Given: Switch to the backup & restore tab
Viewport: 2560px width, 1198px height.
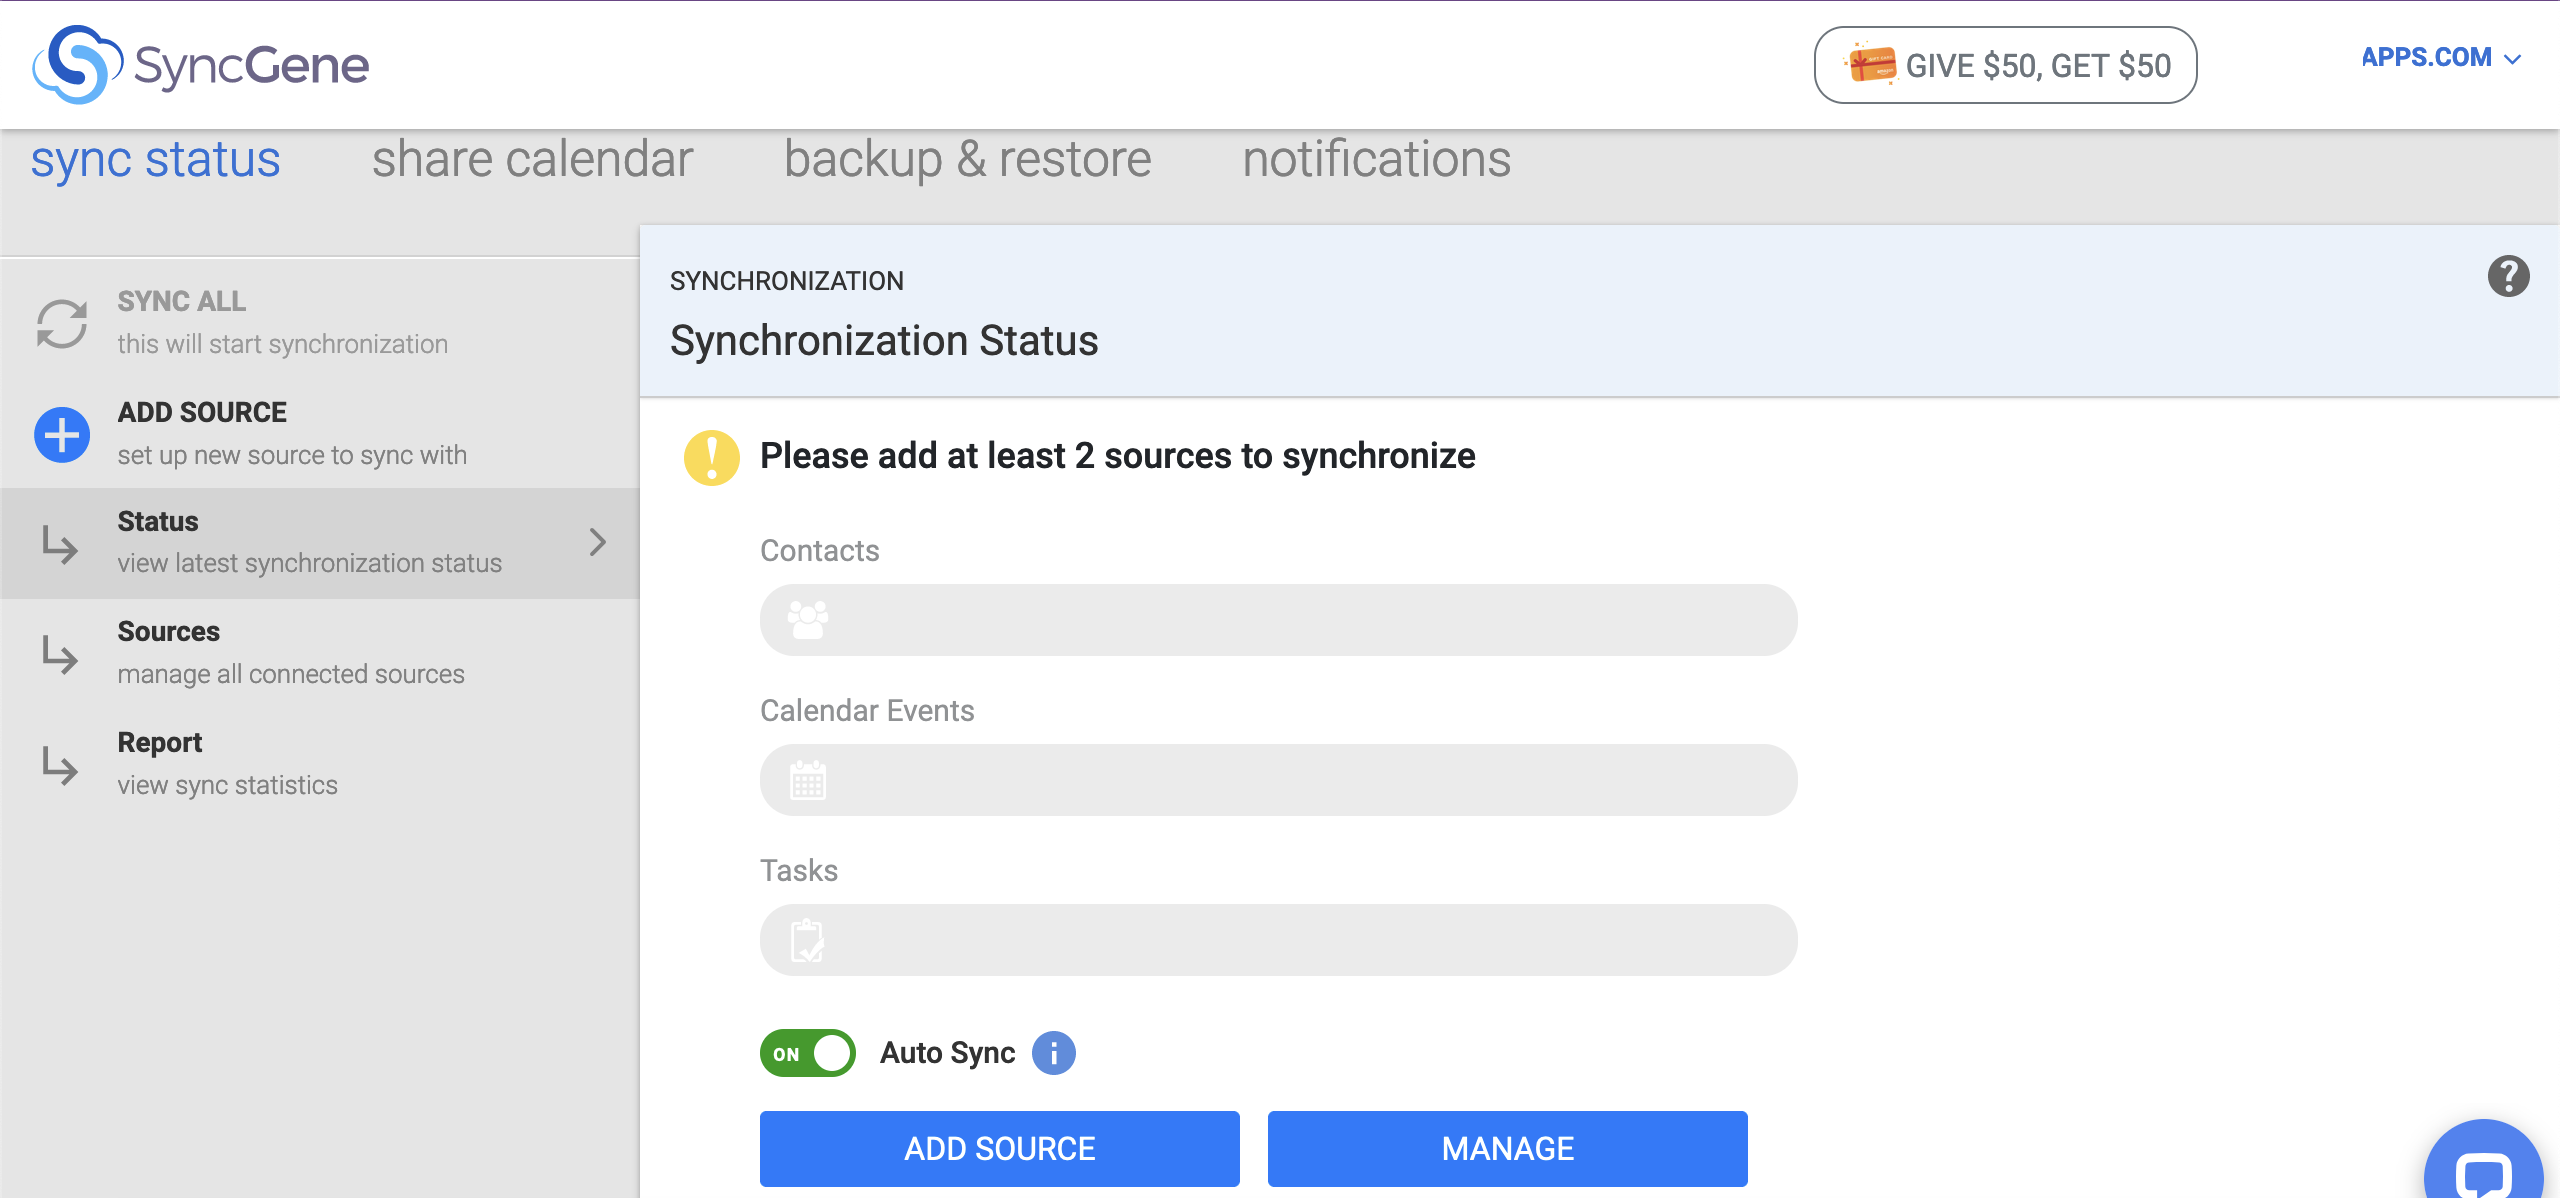Looking at the screenshot, I should coord(967,158).
